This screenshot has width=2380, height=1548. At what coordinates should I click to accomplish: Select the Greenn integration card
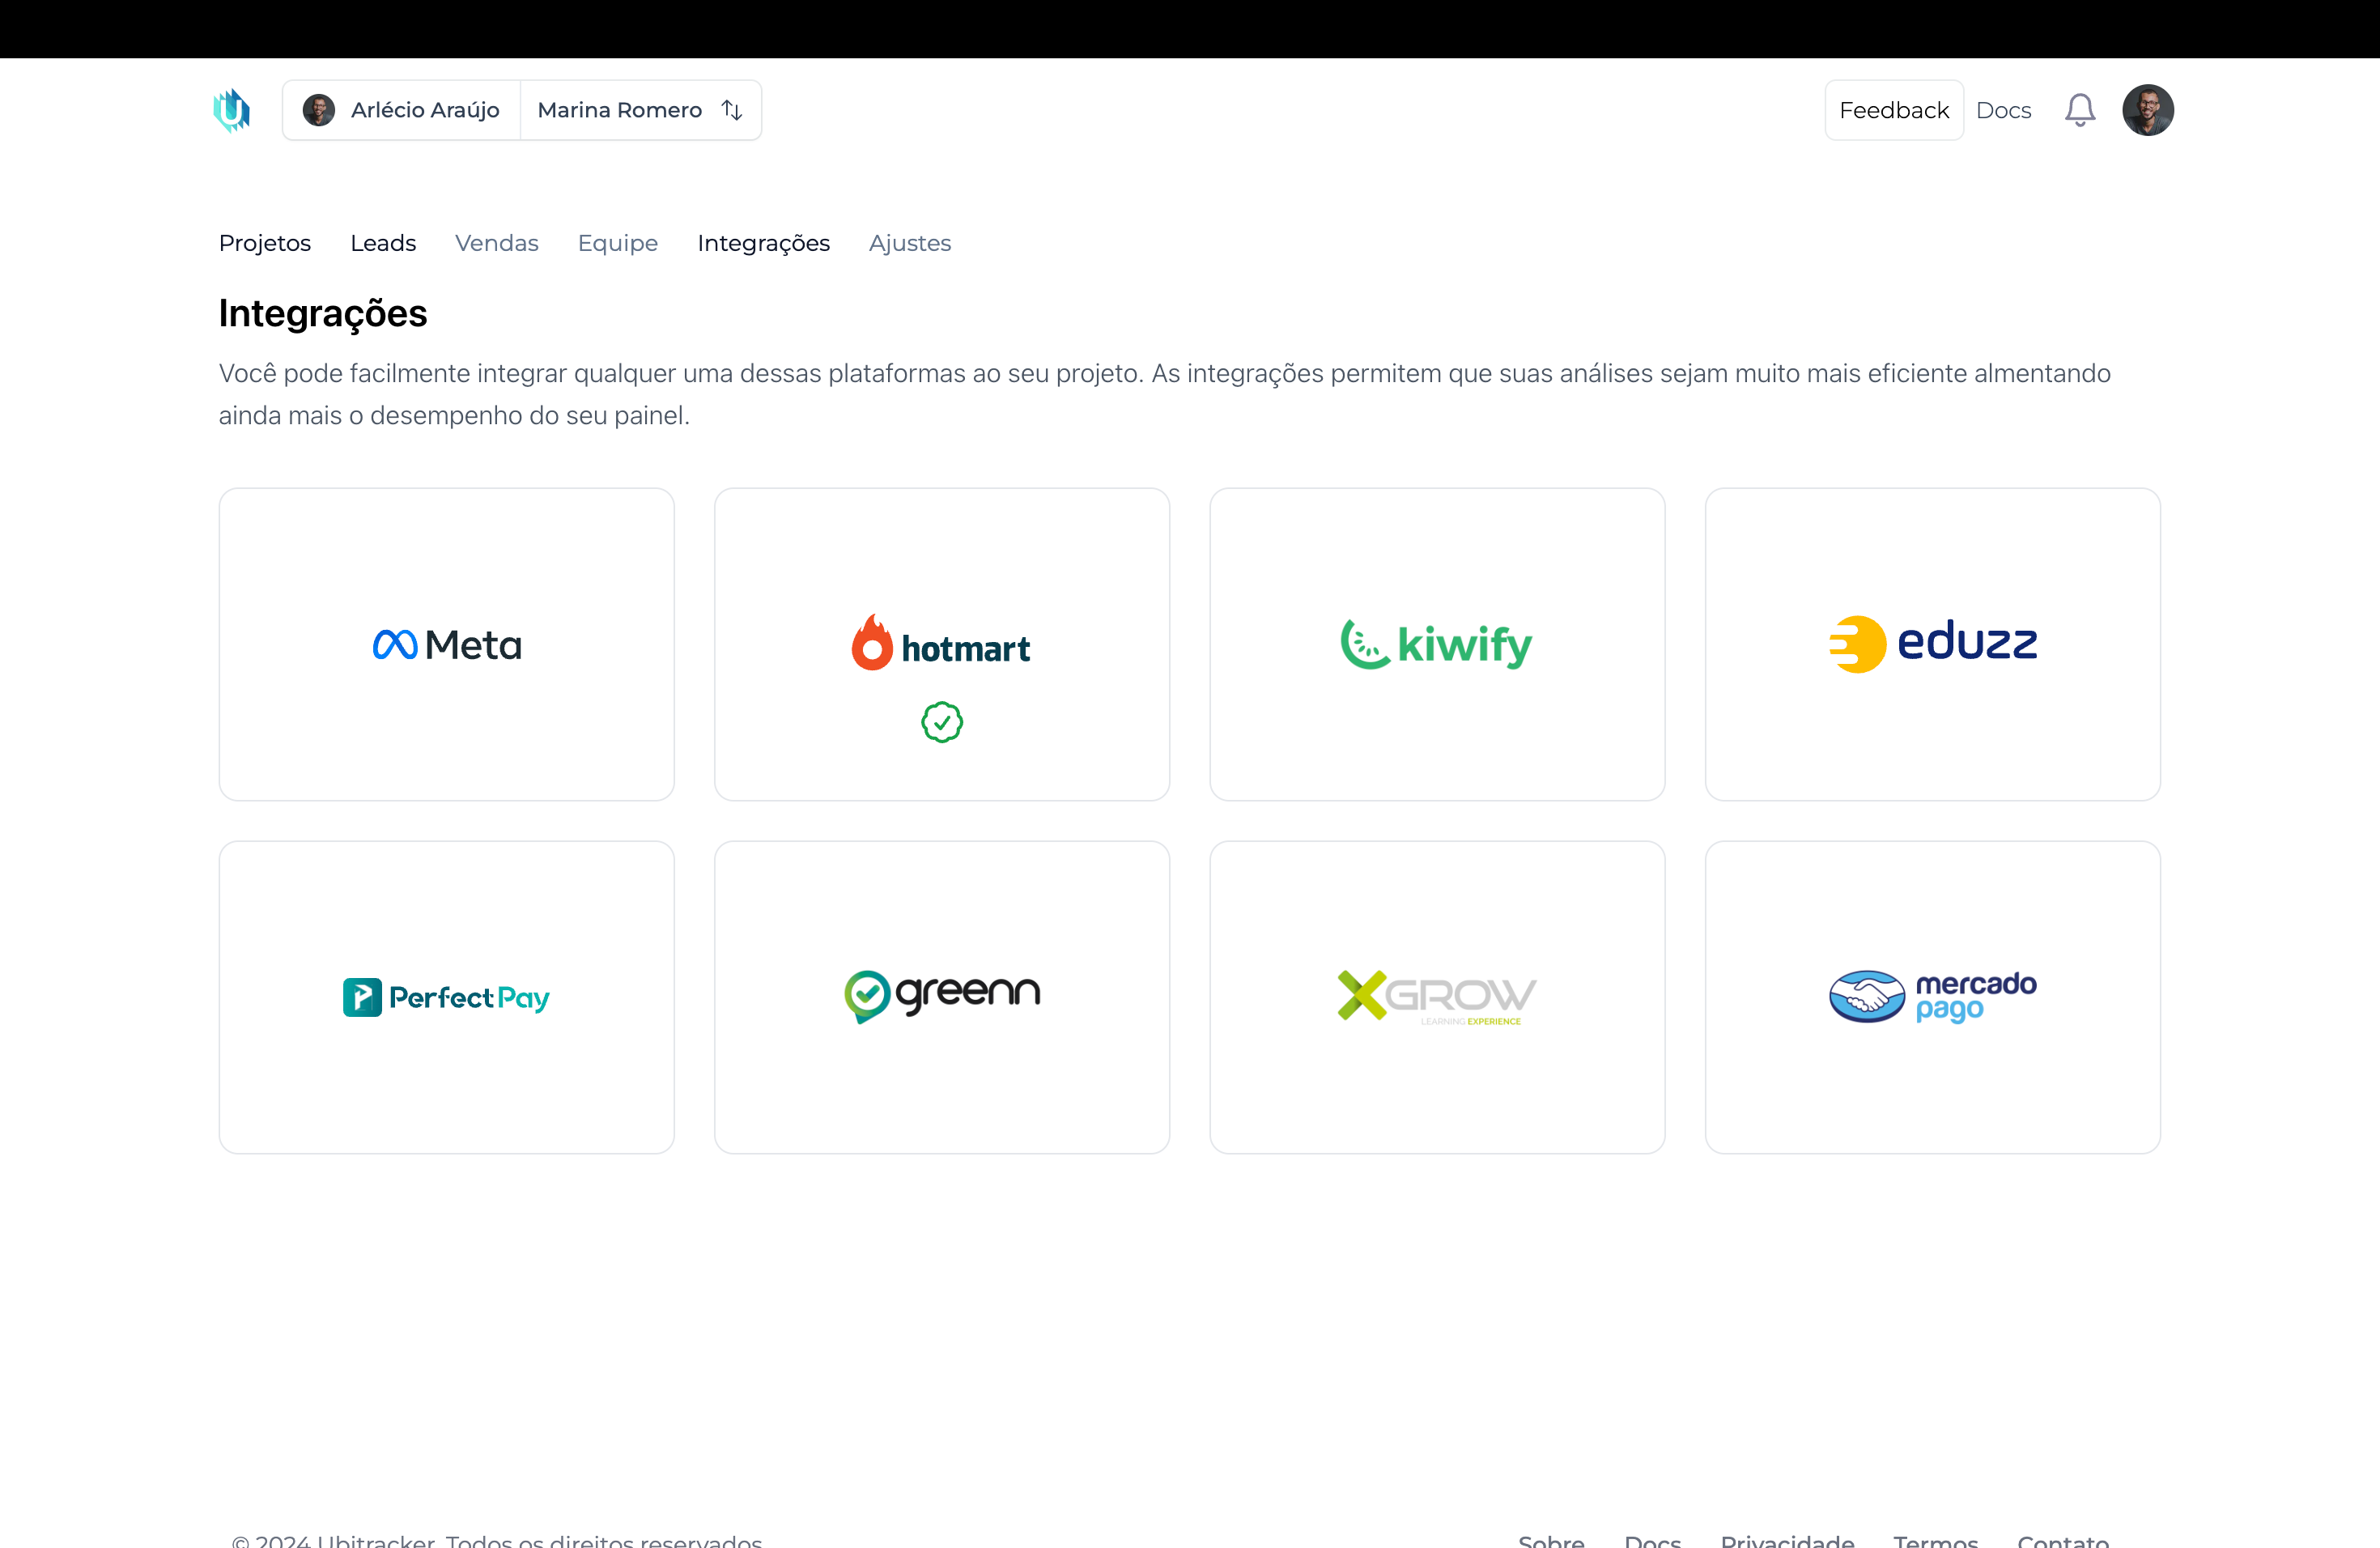942,997
